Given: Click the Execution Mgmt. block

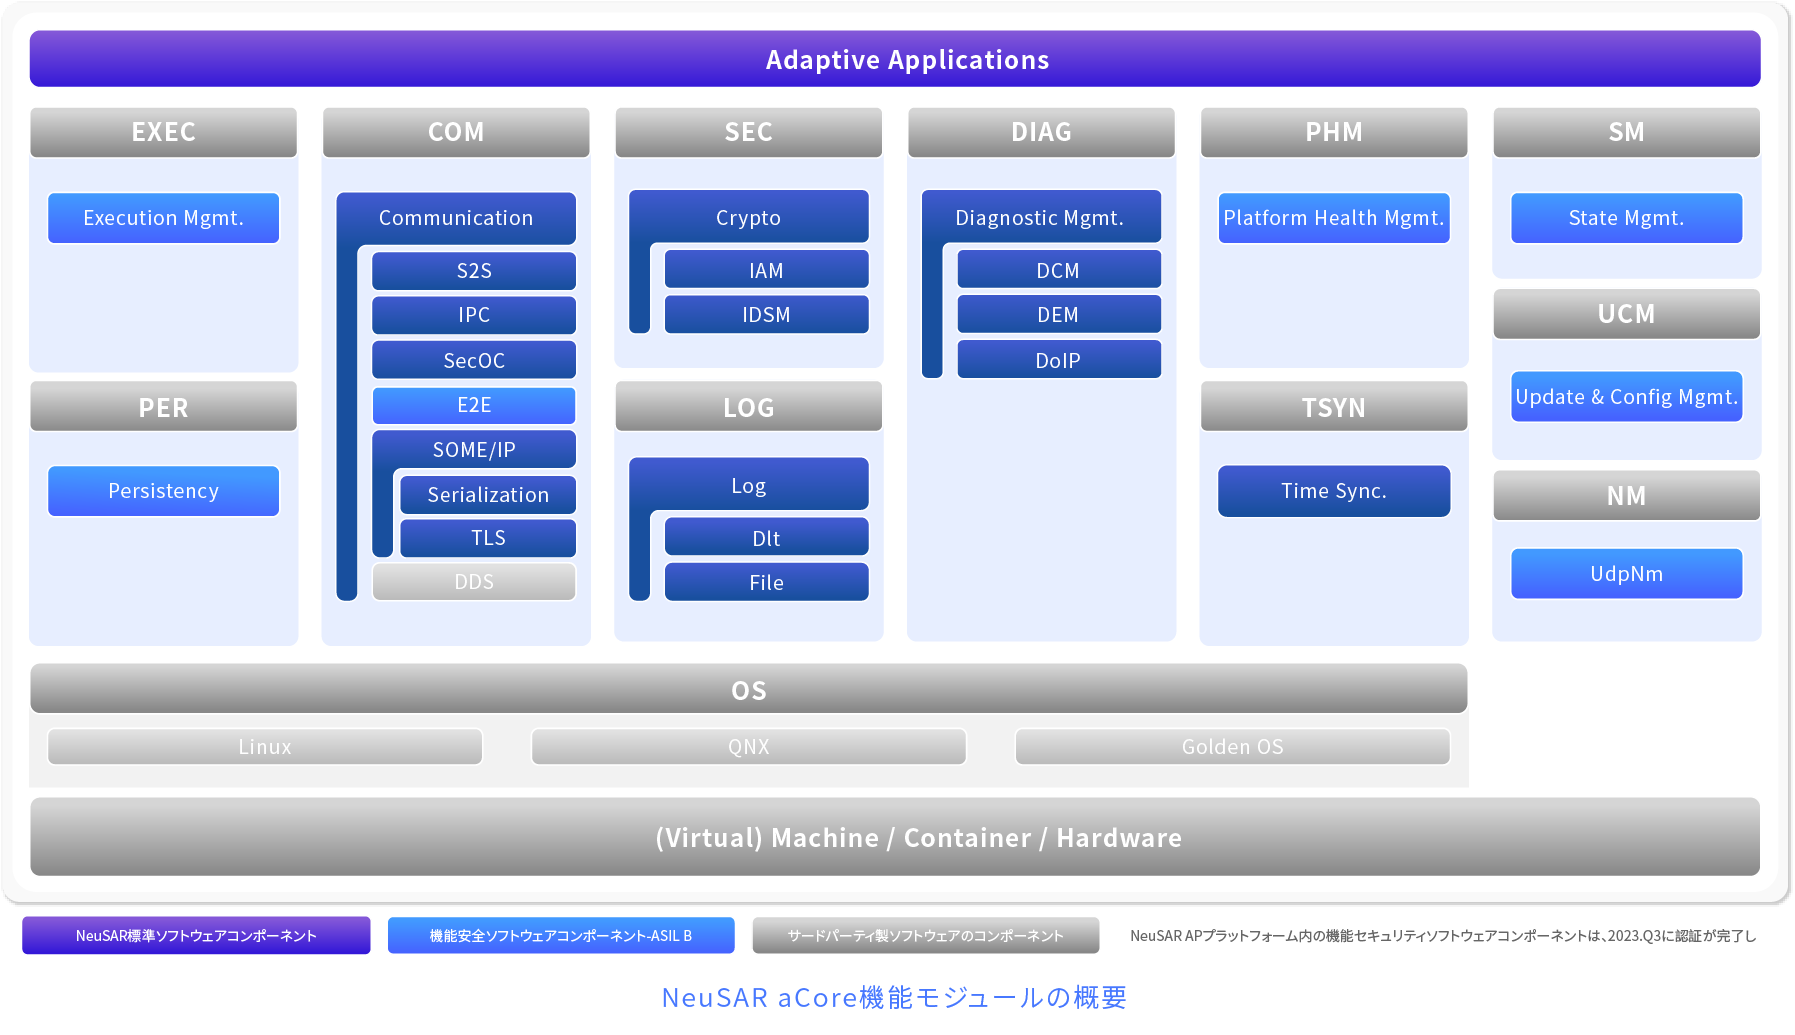Looking at the screenshot, I should tap(164, 218).
